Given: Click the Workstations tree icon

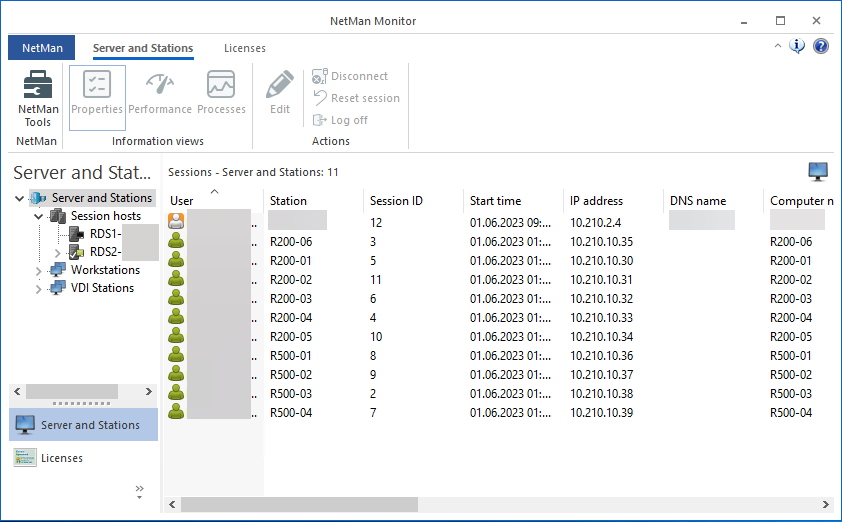Looking at the screenshot, I should [57, 270].
